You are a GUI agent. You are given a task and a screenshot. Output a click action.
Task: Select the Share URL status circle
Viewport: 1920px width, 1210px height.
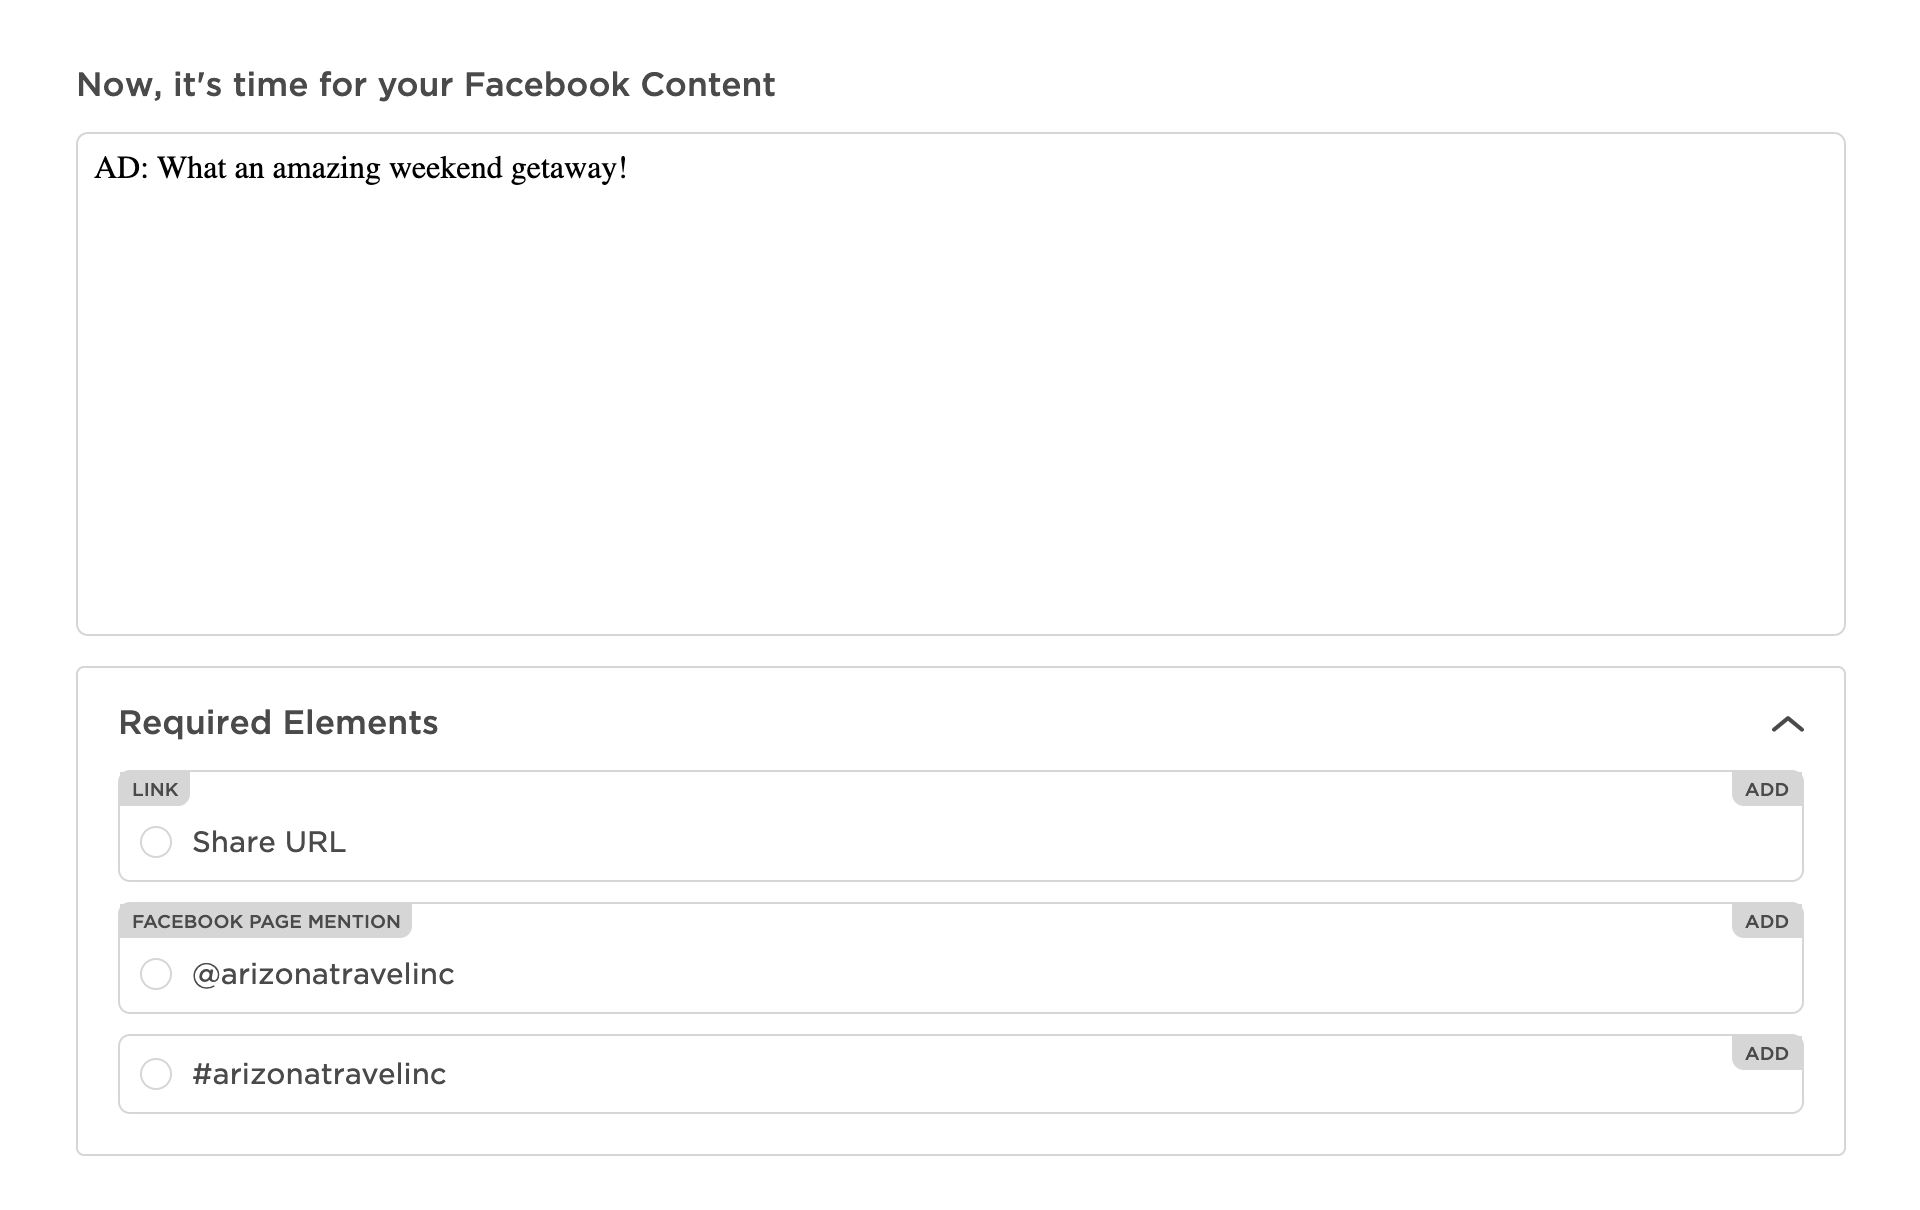(156, 842)
